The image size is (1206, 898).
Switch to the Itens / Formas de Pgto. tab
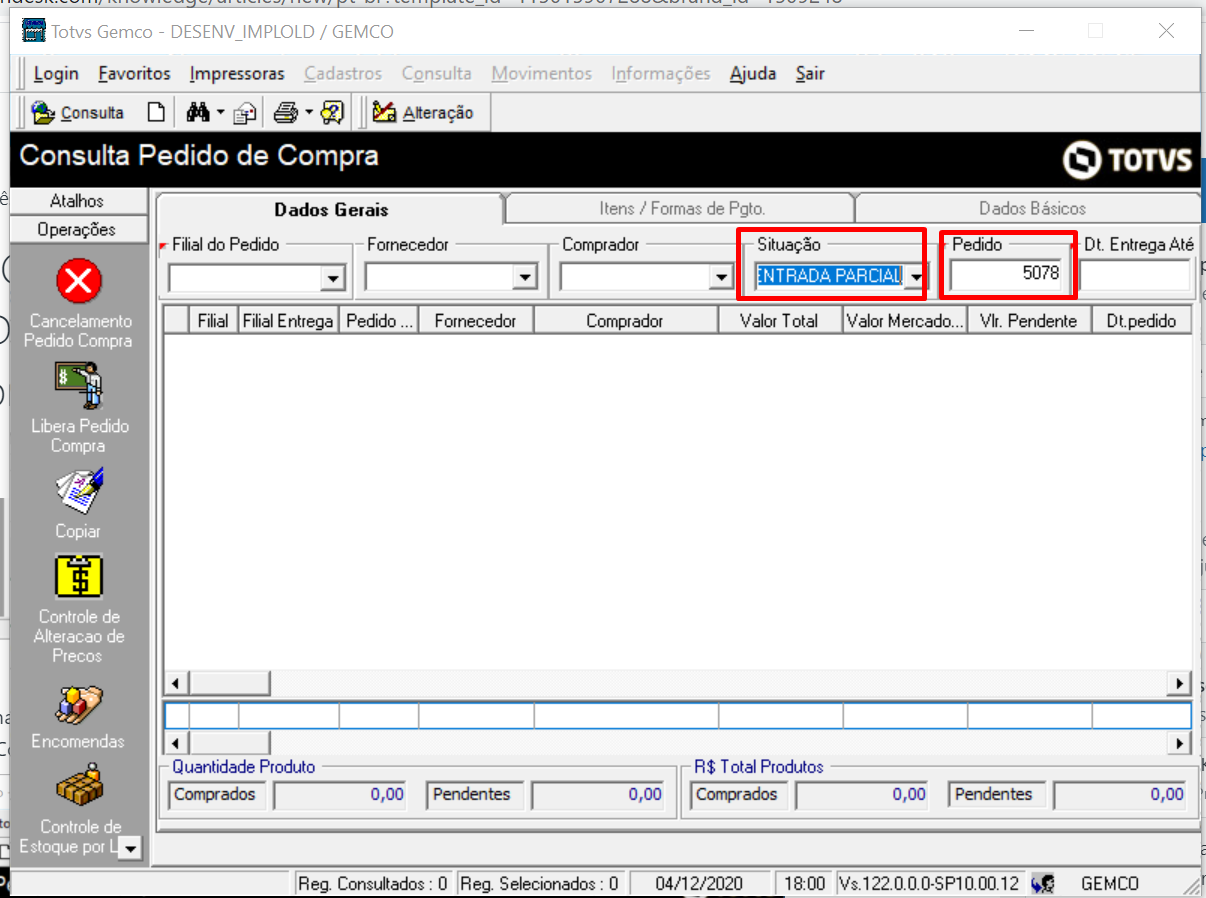(x=679, y=209)
